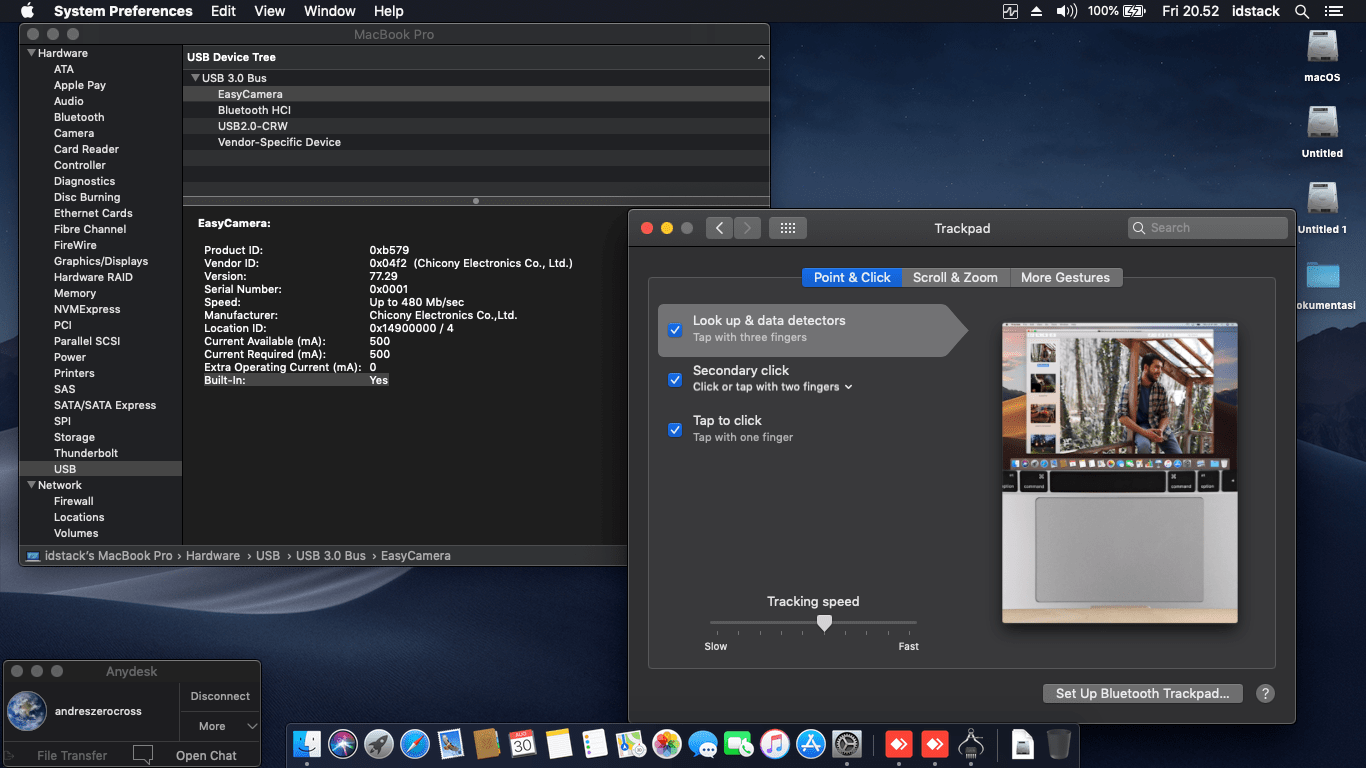Show all preferences grid button
The height and width of the screenshot is (768, 1366).
click(x=787, y=228)
